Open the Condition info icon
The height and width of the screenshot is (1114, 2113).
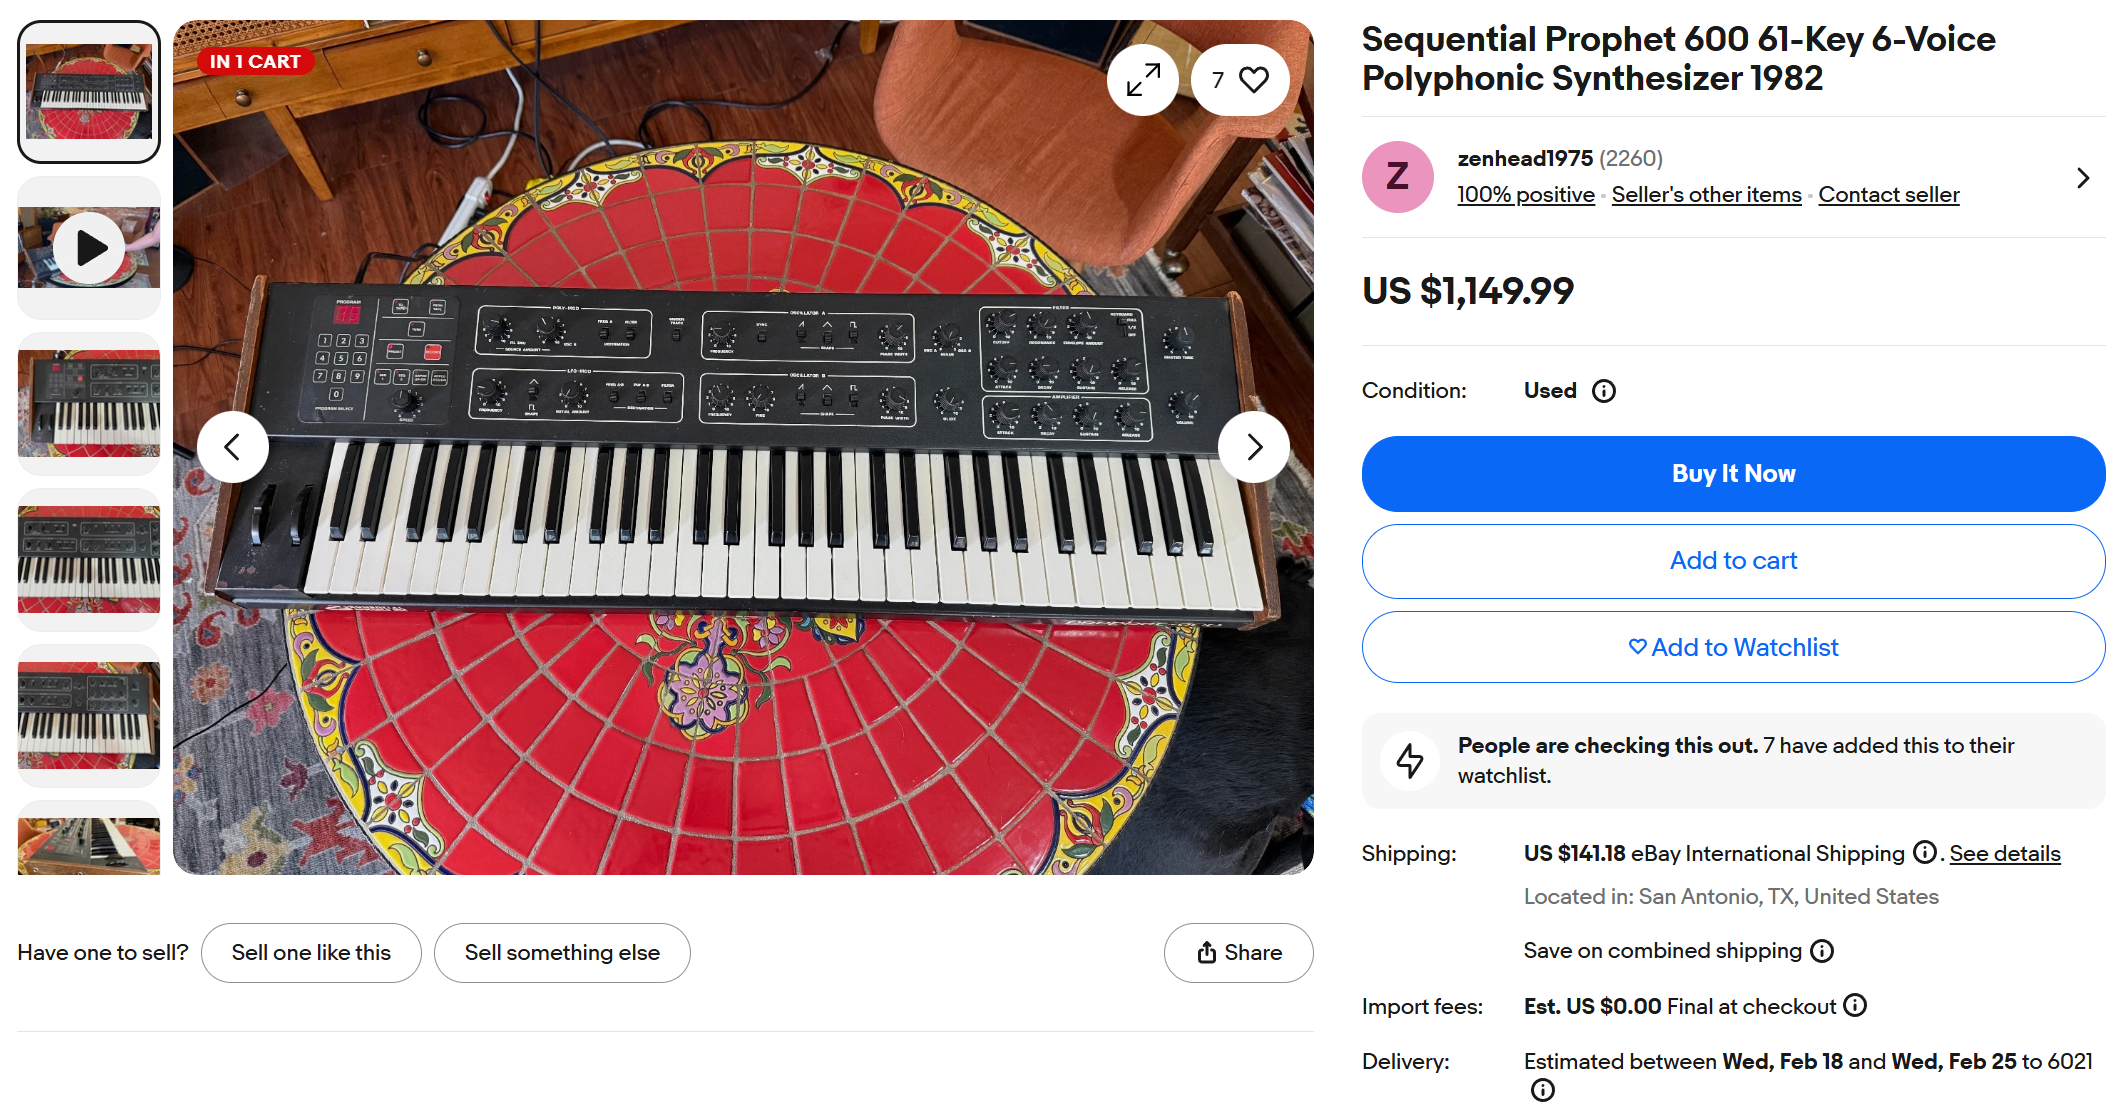pyautogui.click(x=1604, y=391)
